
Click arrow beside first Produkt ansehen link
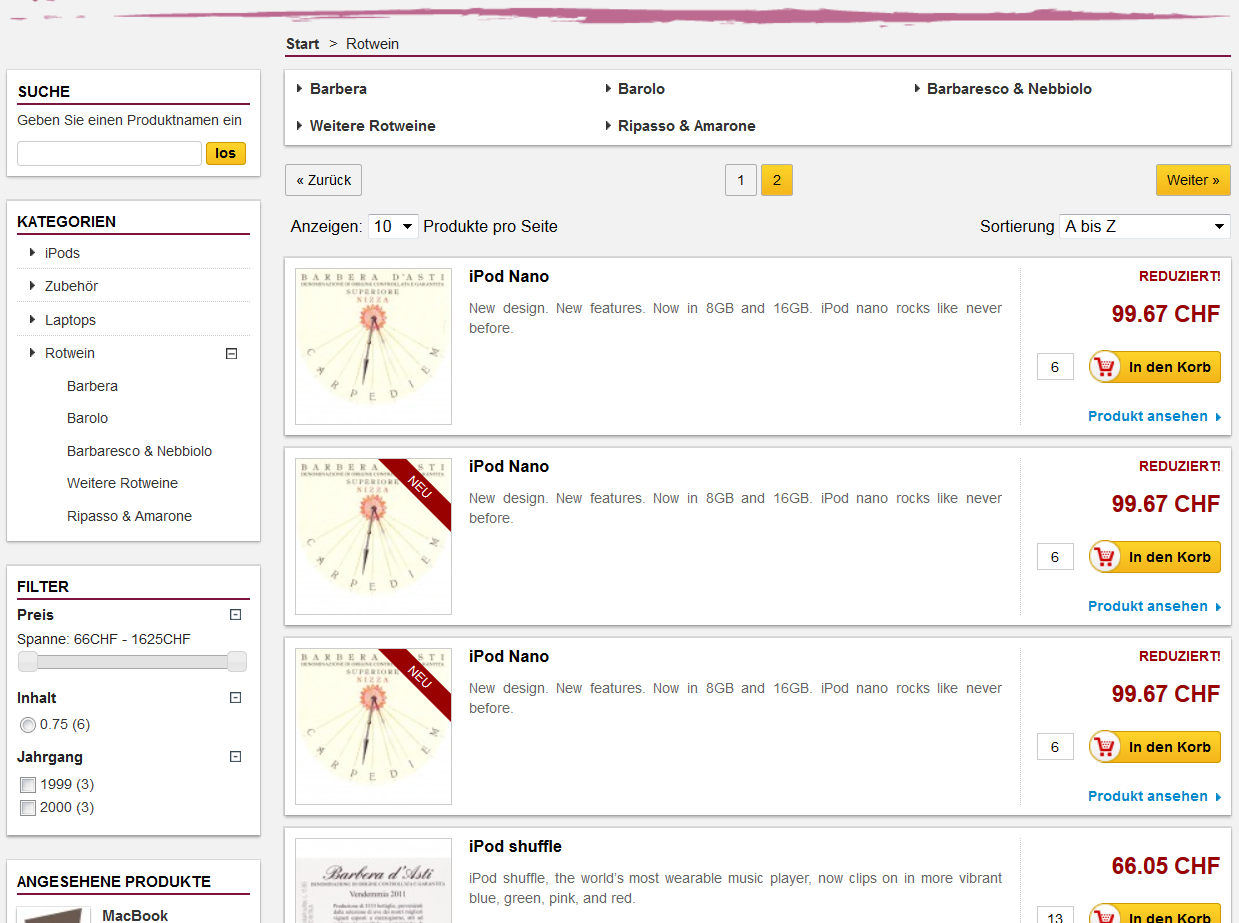pos(1218,417)
